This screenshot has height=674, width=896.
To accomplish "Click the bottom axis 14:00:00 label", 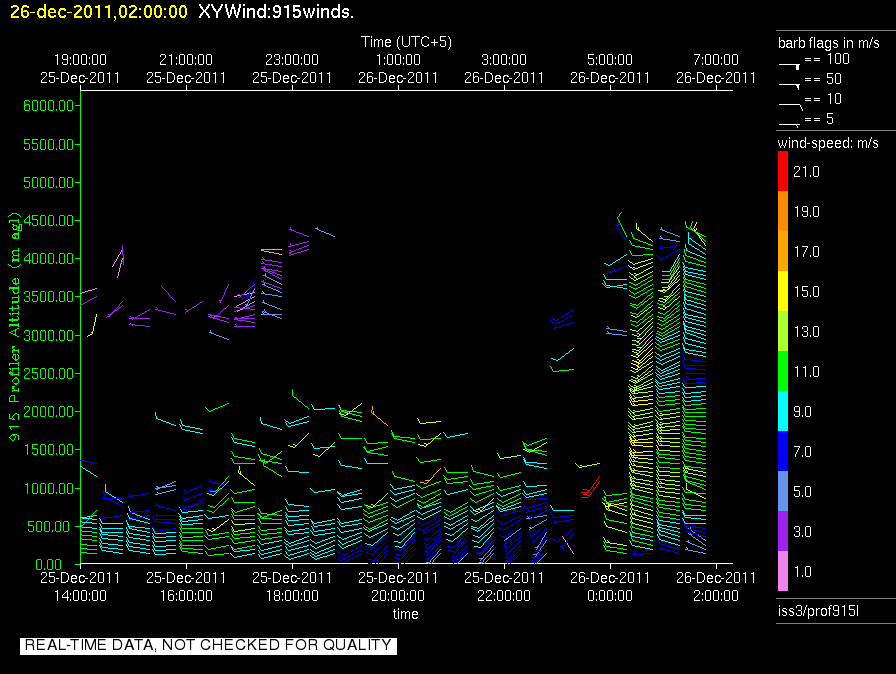I will [x=80, y=596].
